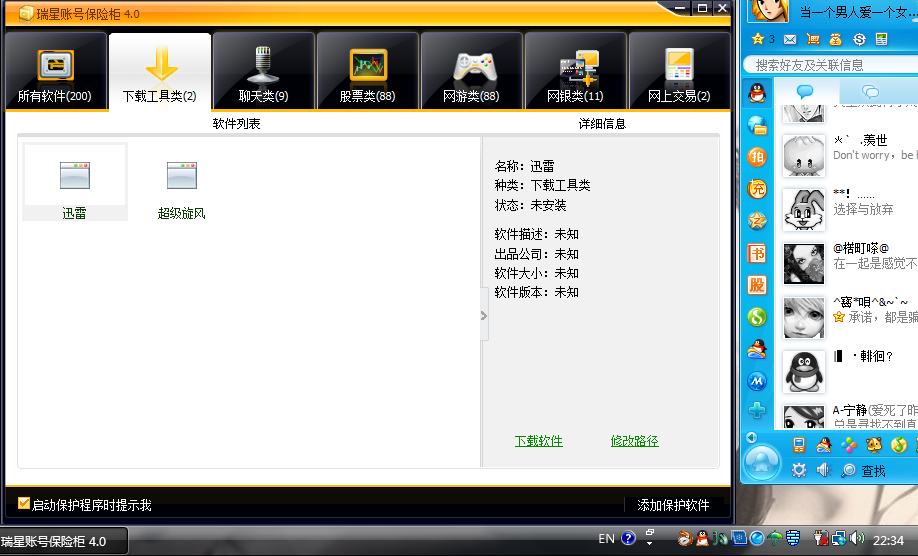Select the 网上交易(2) tab
Viewport: 918px width, 556px height.
[x=679, y=71]
